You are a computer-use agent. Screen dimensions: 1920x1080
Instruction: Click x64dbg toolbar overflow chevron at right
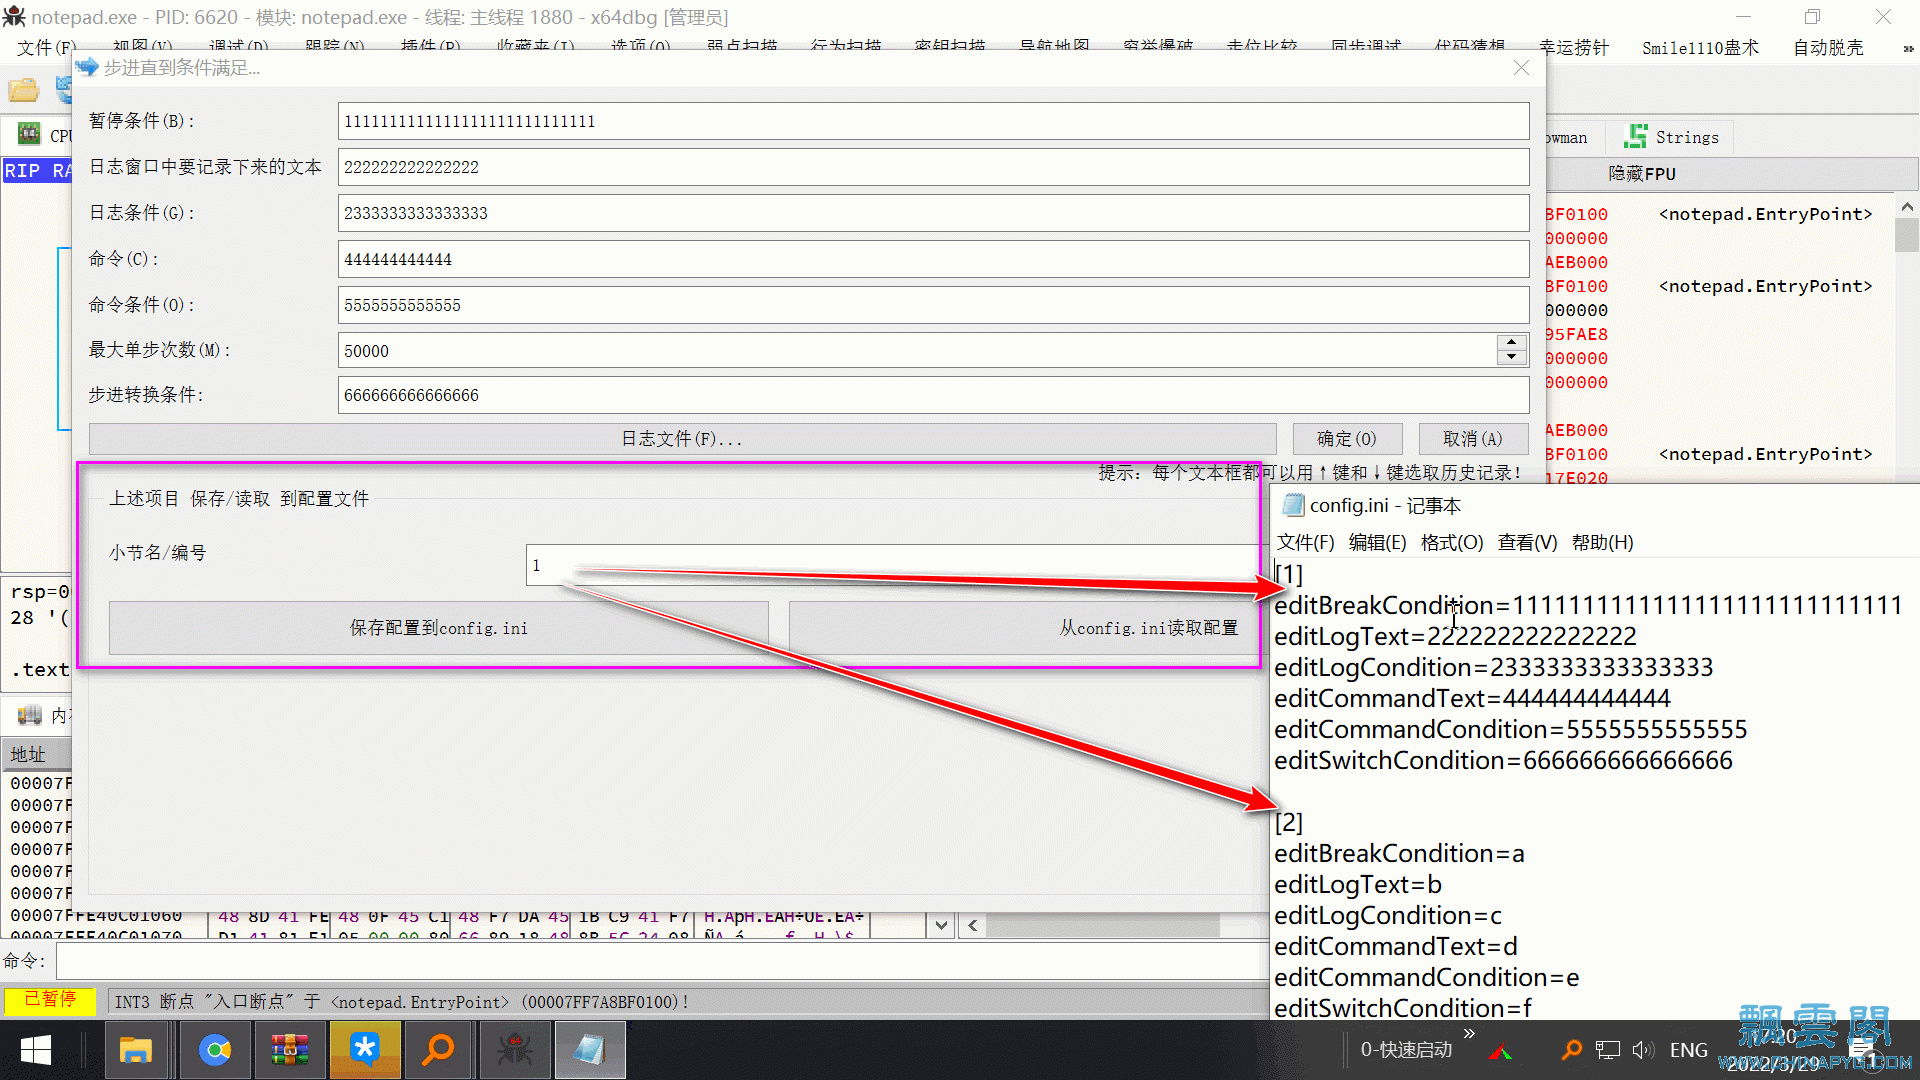[1908, 47]
